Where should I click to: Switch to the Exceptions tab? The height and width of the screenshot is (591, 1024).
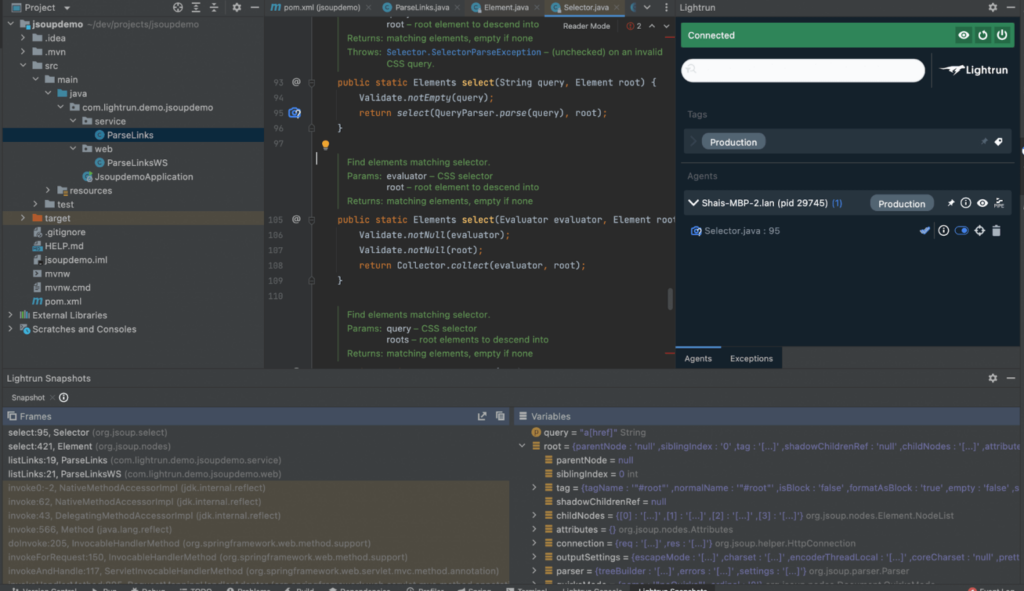point(751,358)
